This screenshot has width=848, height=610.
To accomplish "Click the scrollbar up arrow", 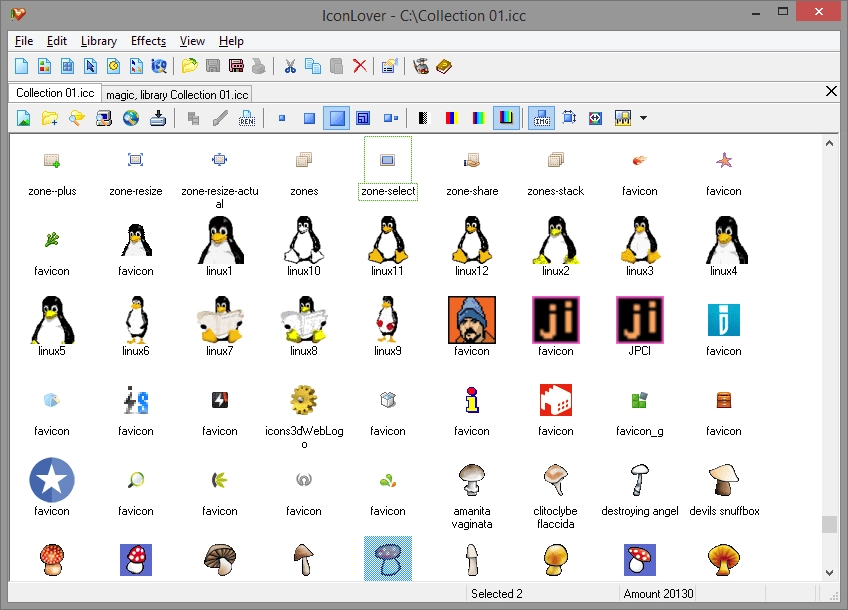I will (x=829, y=143).
